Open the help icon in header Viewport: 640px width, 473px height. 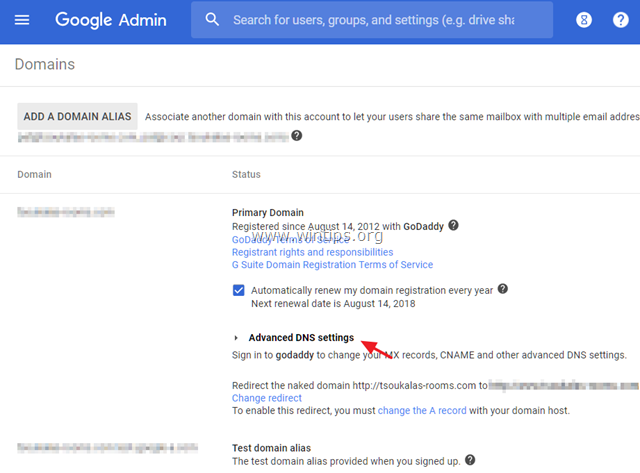620,20
